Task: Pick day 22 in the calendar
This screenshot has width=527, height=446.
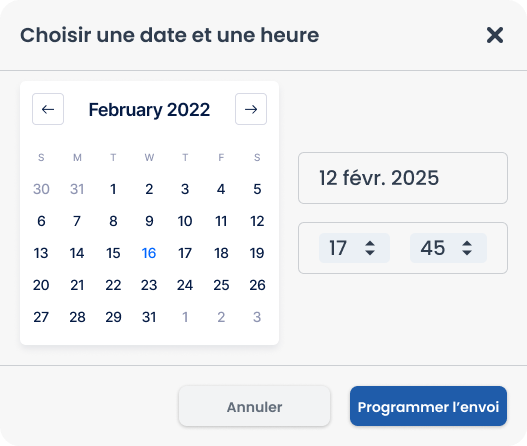Action: click(x=113, y=285)
